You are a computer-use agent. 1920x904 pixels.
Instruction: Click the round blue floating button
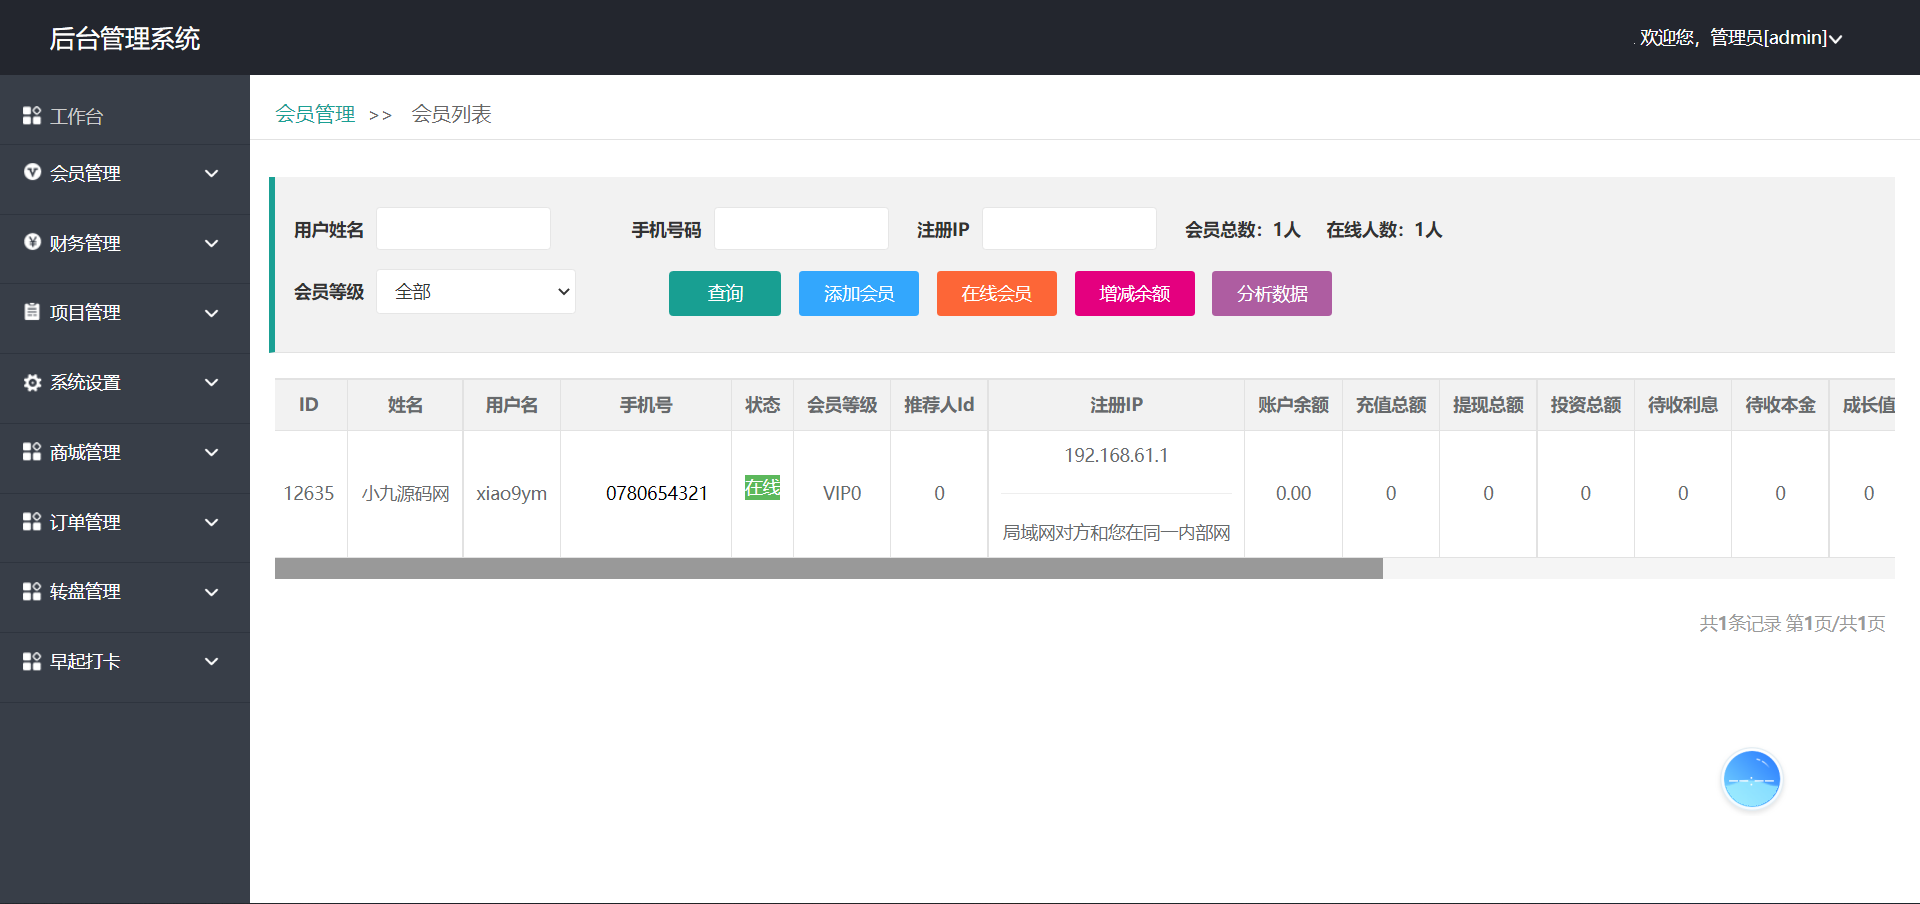tap(1751, 779)
